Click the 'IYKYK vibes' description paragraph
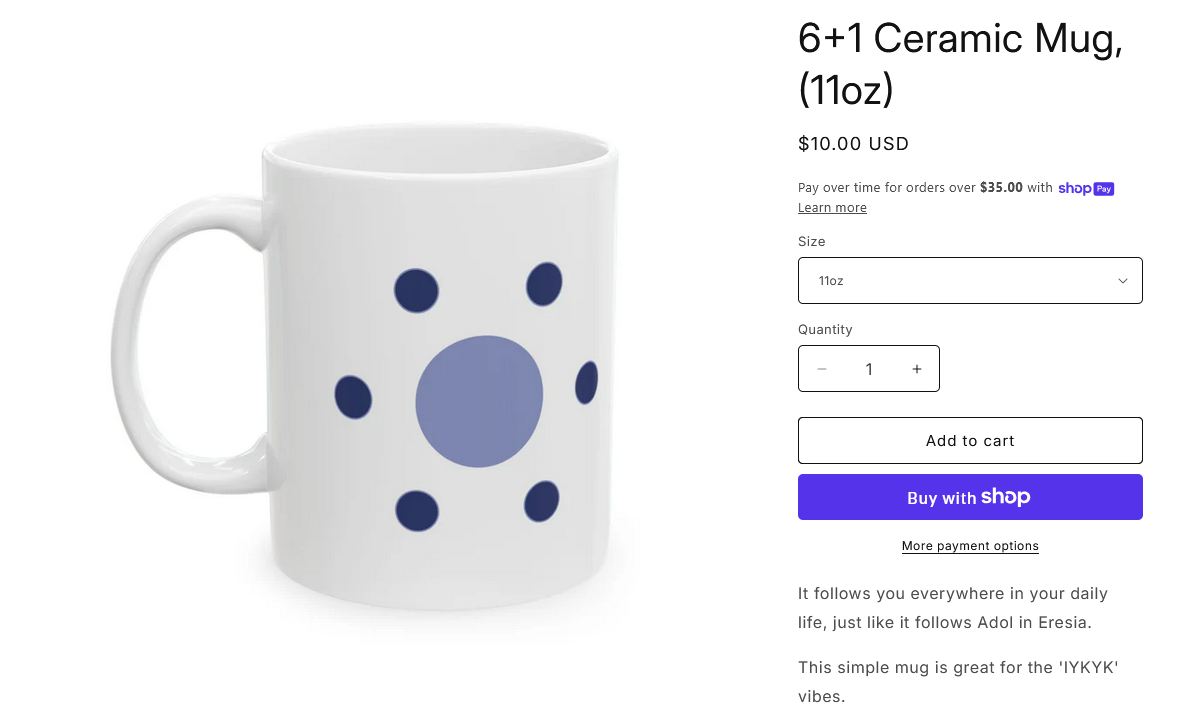The width and height of the screenshot is (1201, 723). [x=957, y=681]
